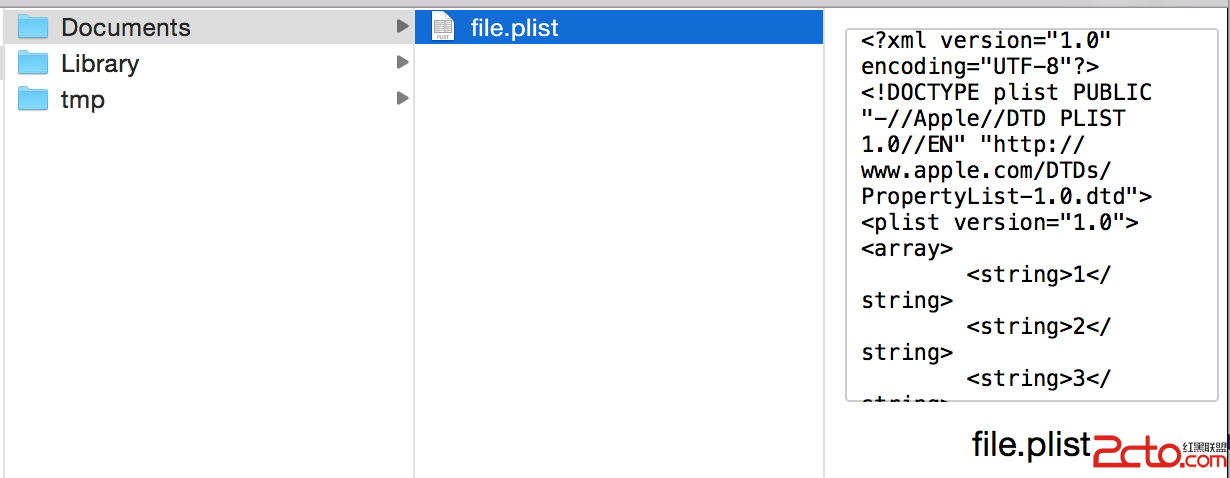Click the <array> tag in preview

coord(907,248)
